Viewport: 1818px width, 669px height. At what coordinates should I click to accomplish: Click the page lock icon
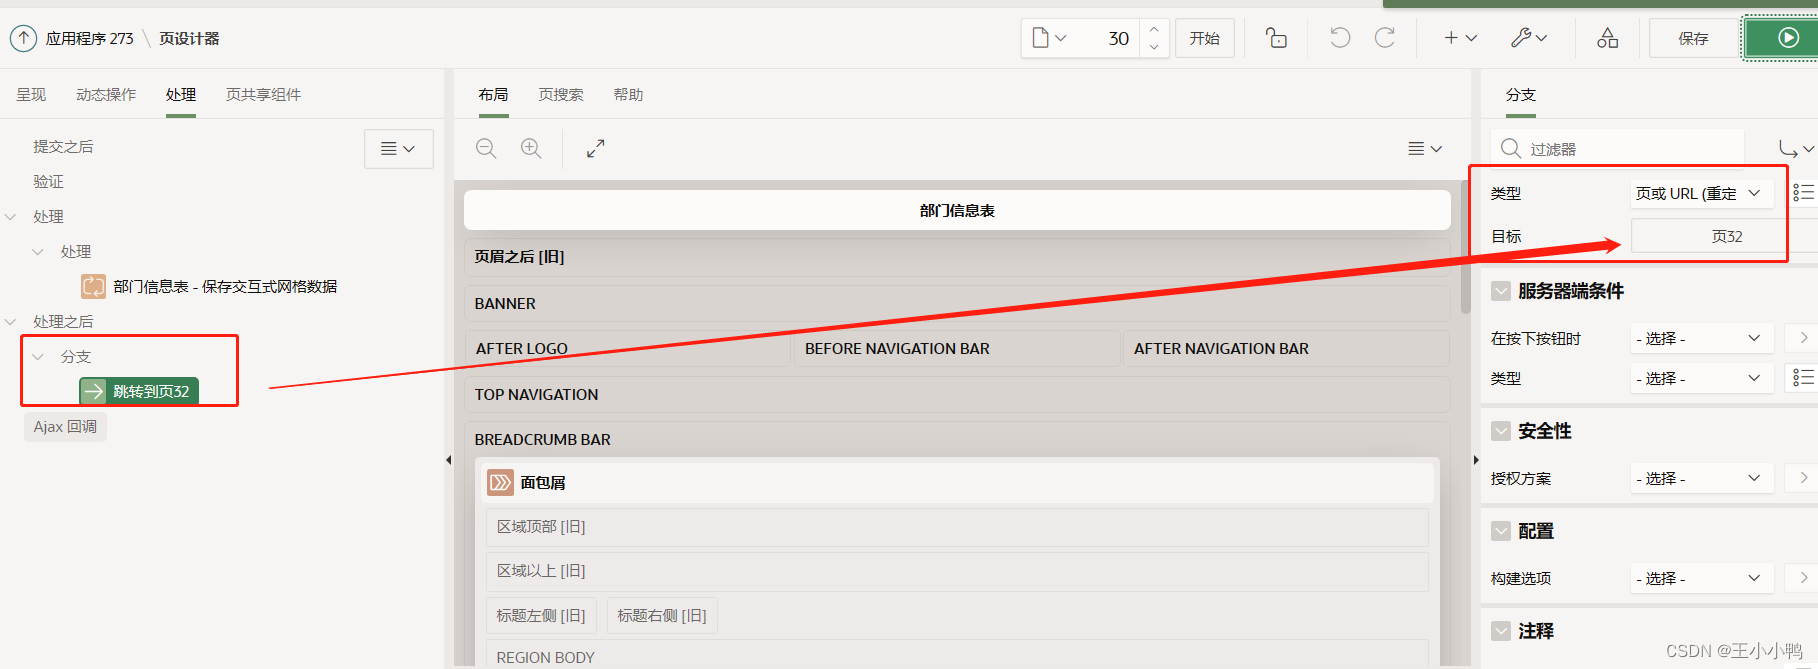(1276, 38)
